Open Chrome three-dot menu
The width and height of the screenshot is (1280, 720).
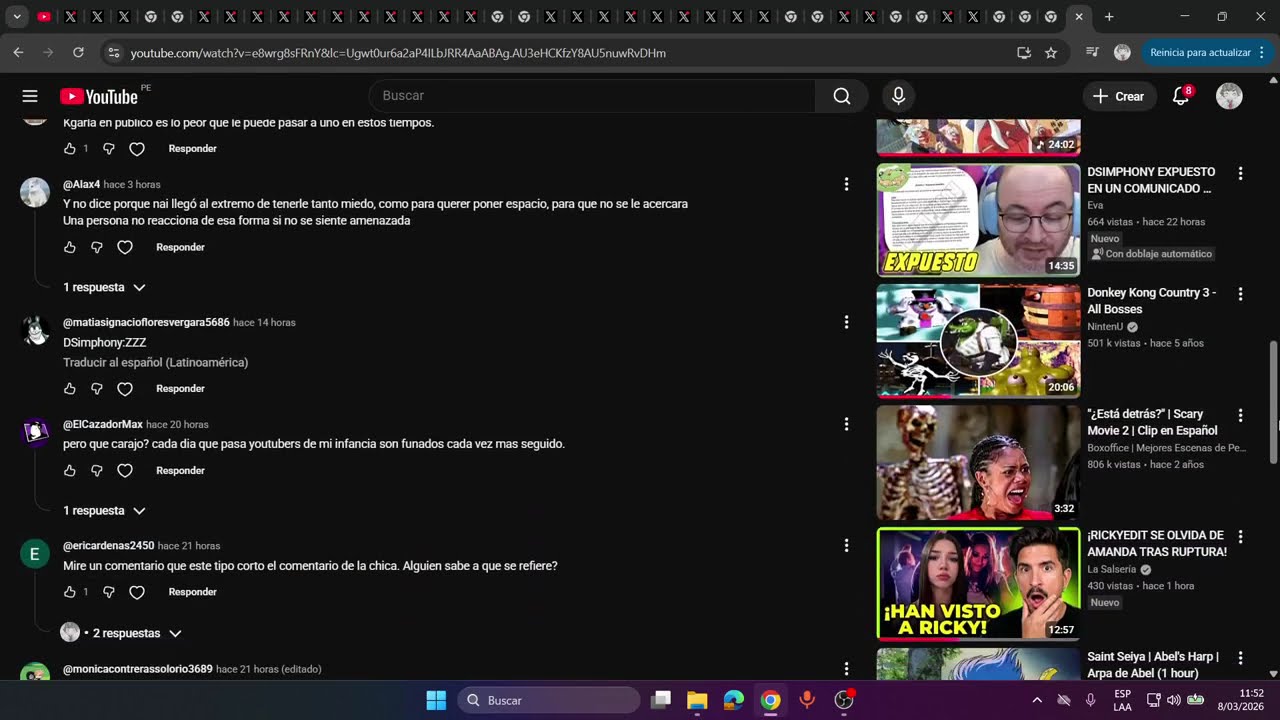(x=1261, y=52)
